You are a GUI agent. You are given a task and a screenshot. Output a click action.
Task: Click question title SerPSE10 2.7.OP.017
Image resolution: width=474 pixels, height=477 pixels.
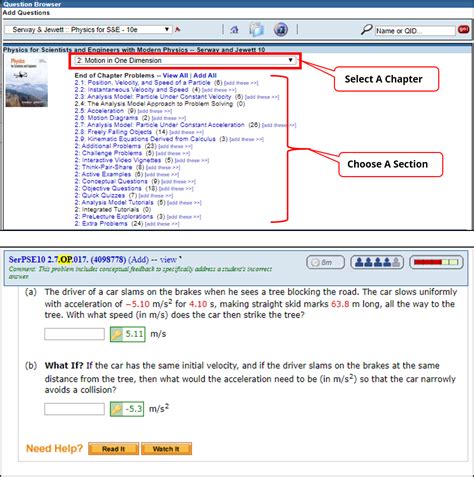click(49, 259)
